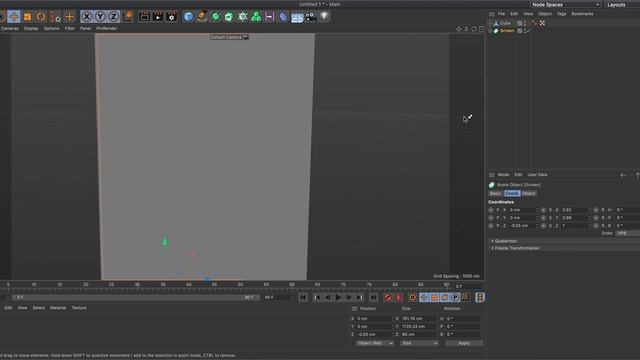Click Render View clapperboard icon
This screenshot has height=360, width=640.
(x=144, y=17)
